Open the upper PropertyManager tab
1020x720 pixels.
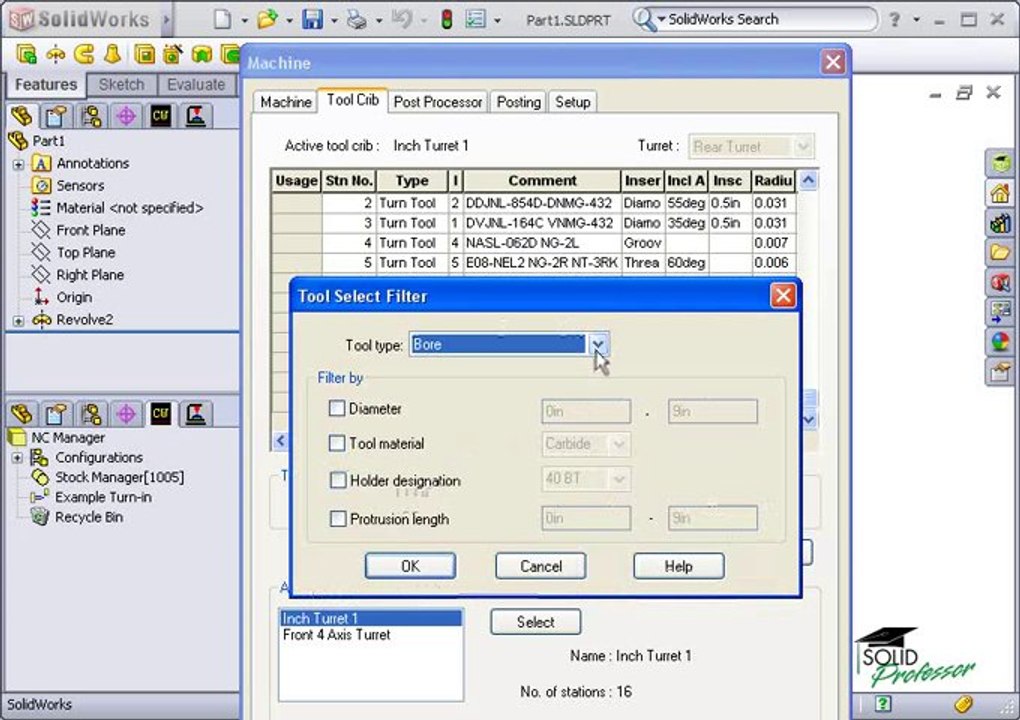point(57,116)
